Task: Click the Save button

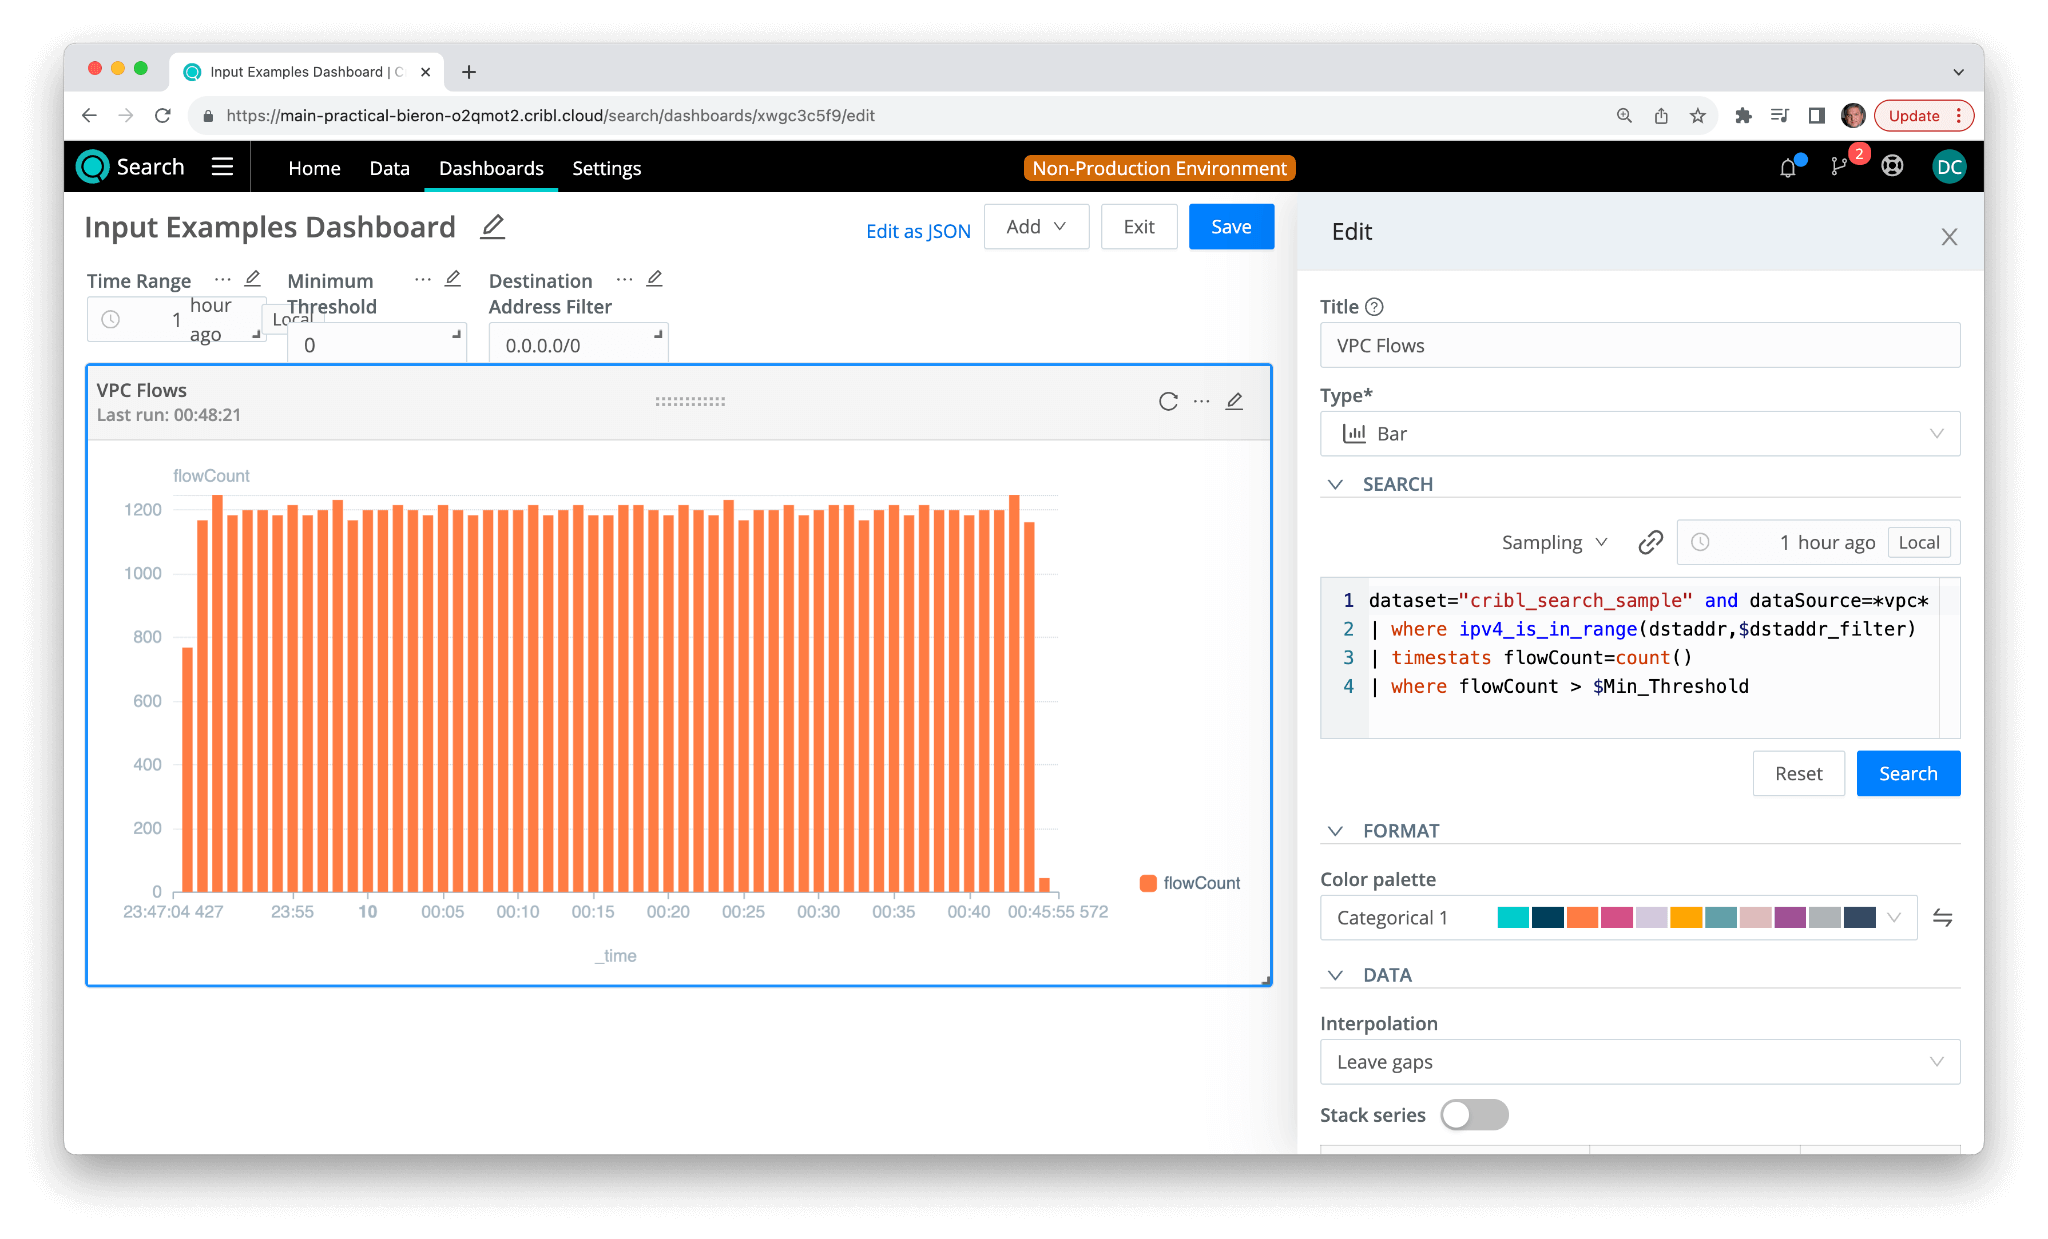Action: tap(1230, 227)
